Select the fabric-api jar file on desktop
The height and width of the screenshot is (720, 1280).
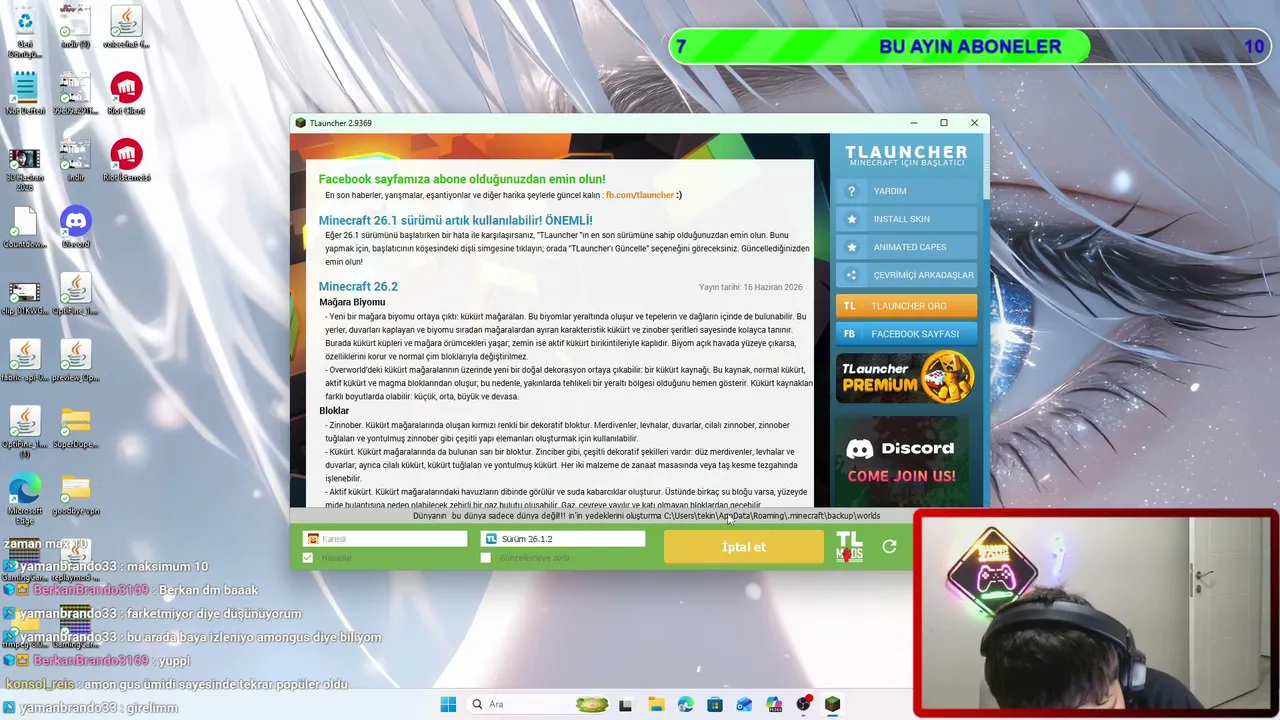[25, 360]
